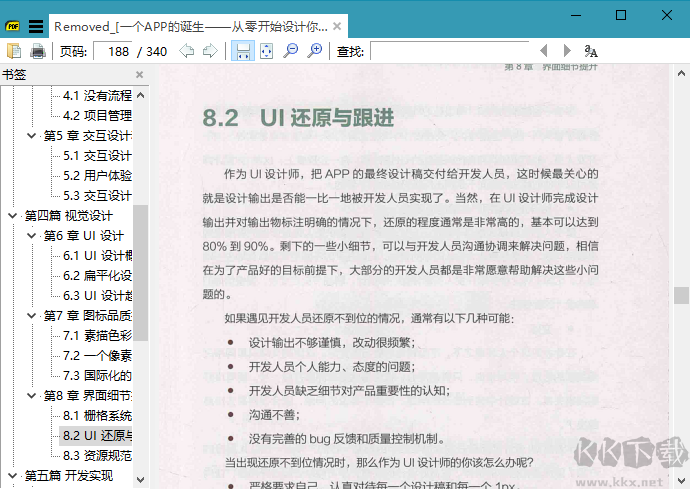Find next match arrow in search bar

[x=567, y=51]
